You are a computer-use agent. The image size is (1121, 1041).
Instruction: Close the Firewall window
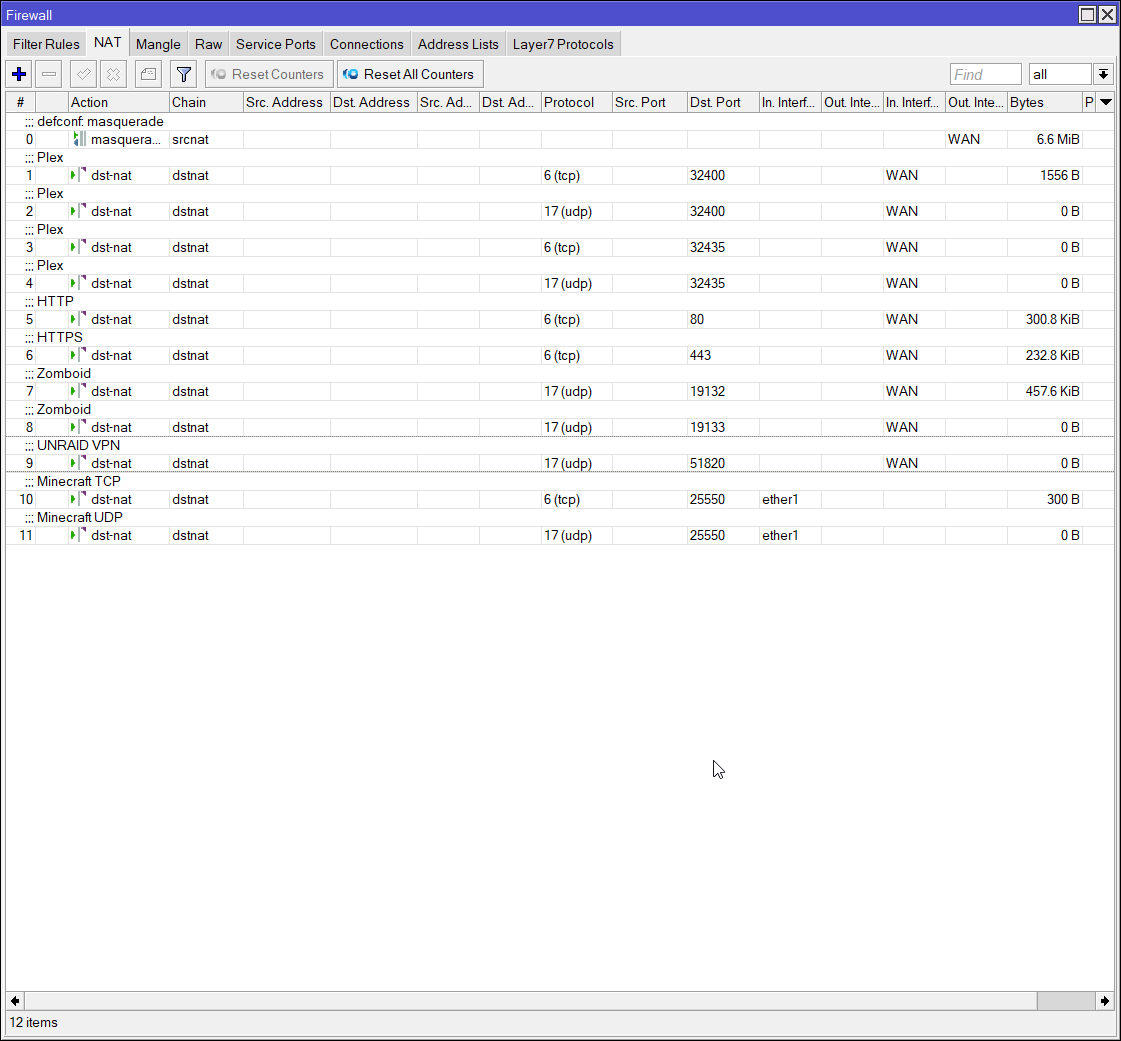pyautogui.click(x=1107, y=14)
